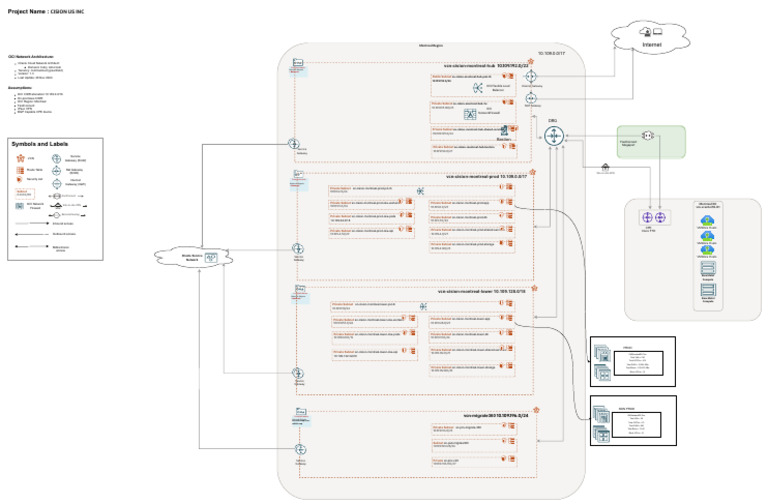Click the Service Gateway icon of hub VCN
The width and height of the screenshot is (768, 504).
click(x=293, y=144)
